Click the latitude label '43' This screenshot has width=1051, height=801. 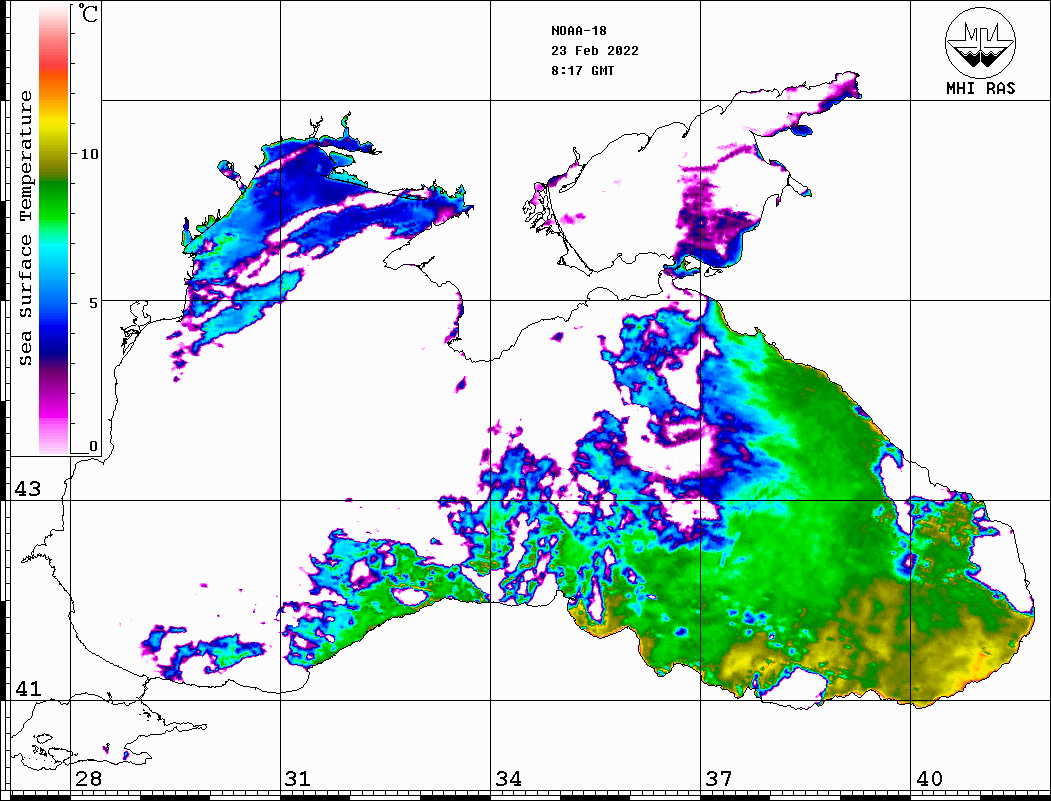coord(27,489)
